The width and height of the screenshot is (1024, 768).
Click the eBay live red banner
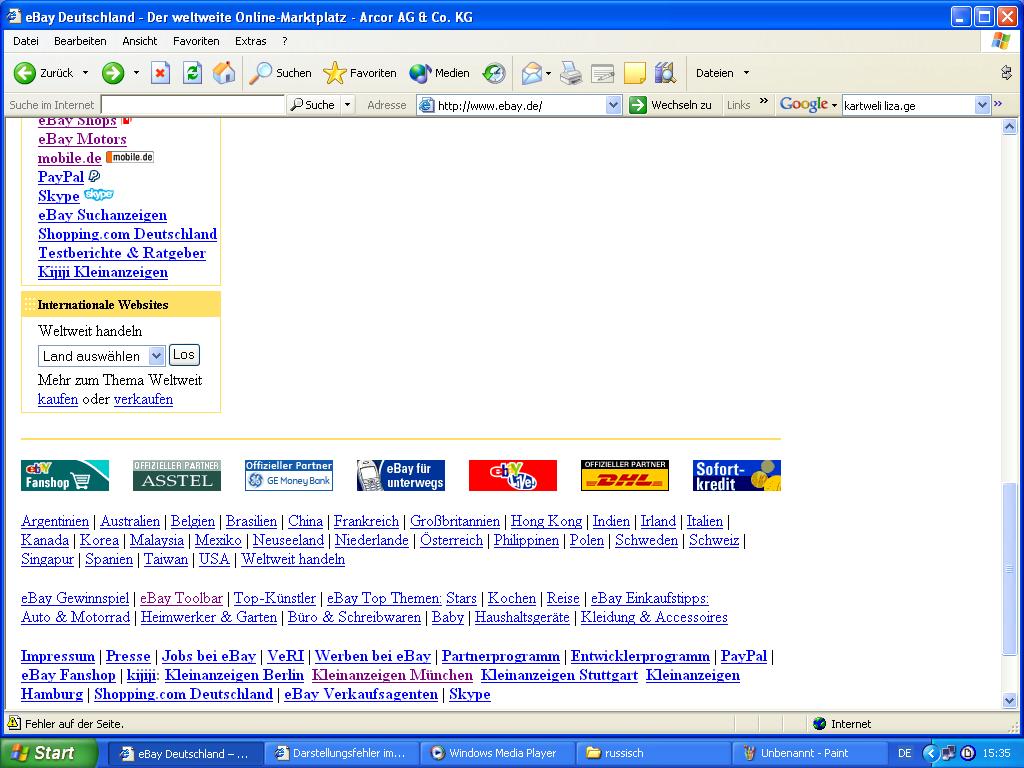click(513, 475)
